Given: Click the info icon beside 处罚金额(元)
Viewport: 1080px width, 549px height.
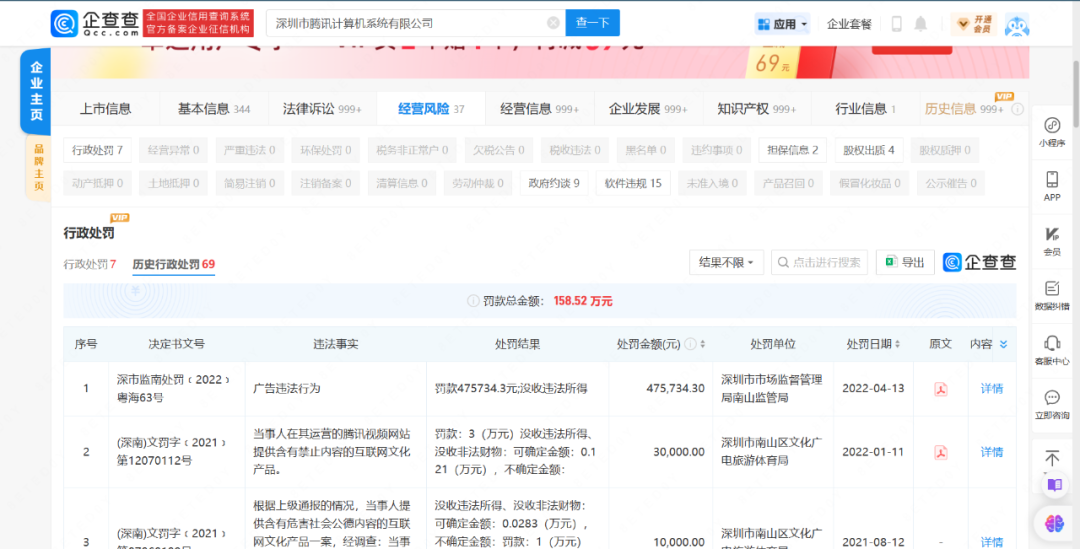Looking at the screenshot, I should coord(690,344).
